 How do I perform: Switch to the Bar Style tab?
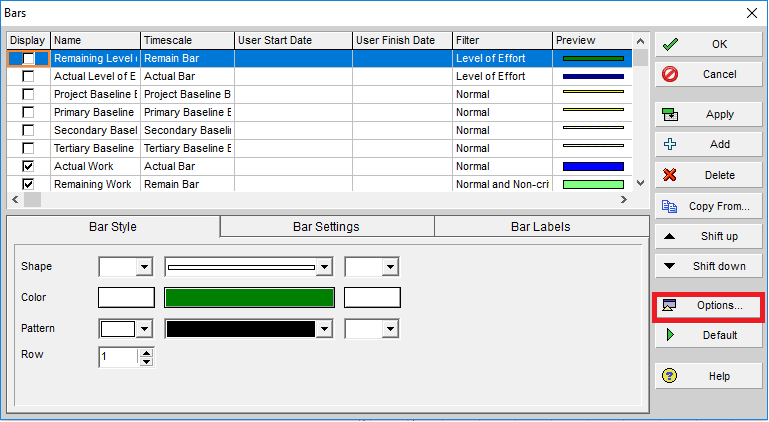[113, 227]
